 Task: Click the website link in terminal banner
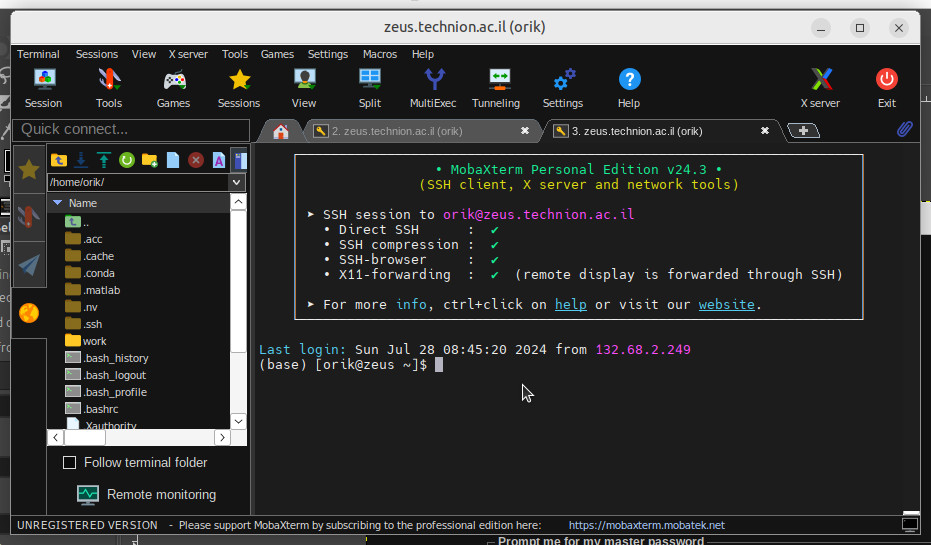[726, 305]
